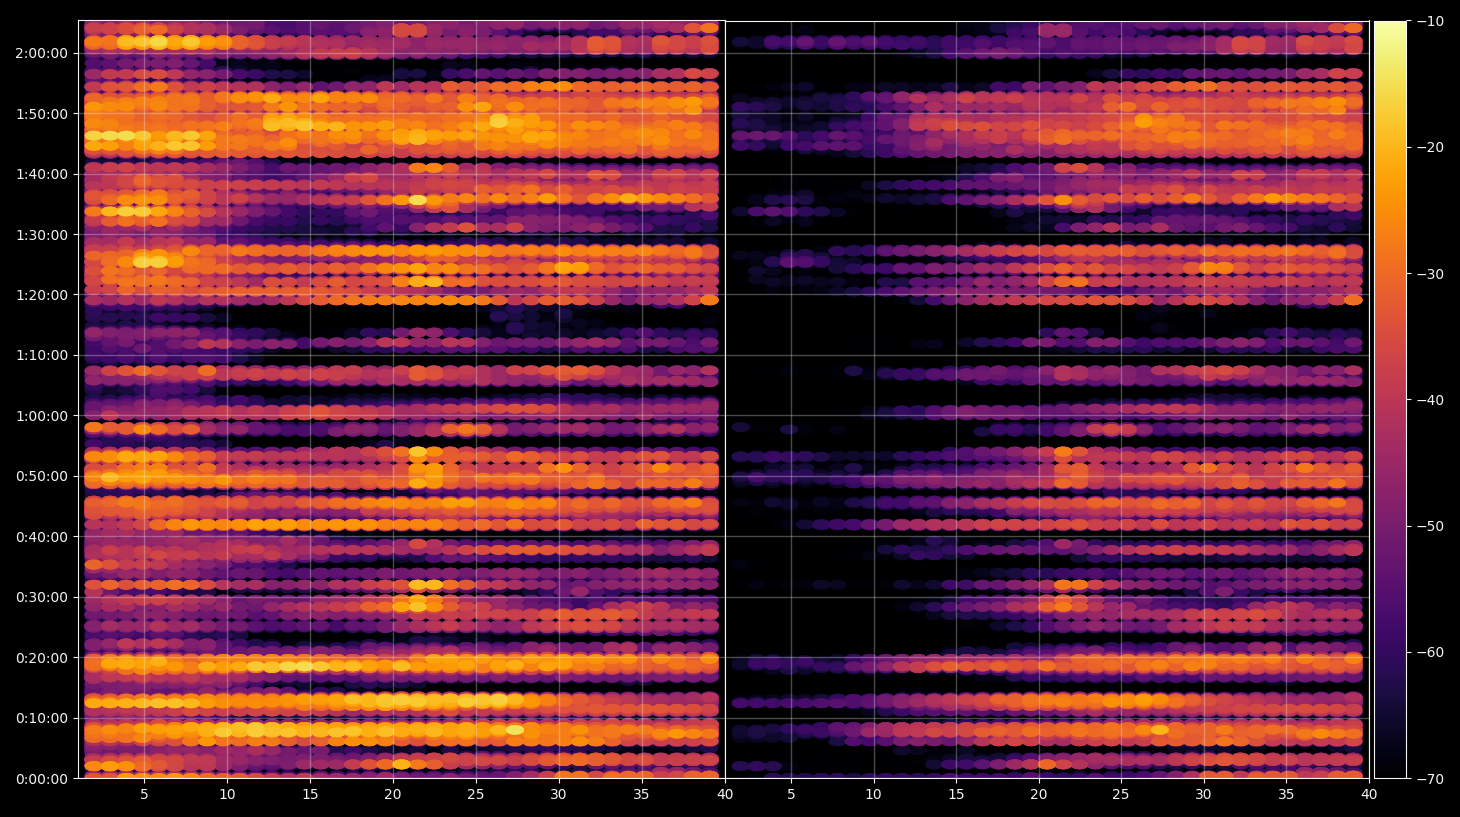Click tick label 30 under the left heatmap
Screen dimensions: 1460x817
tap(558, 795)
